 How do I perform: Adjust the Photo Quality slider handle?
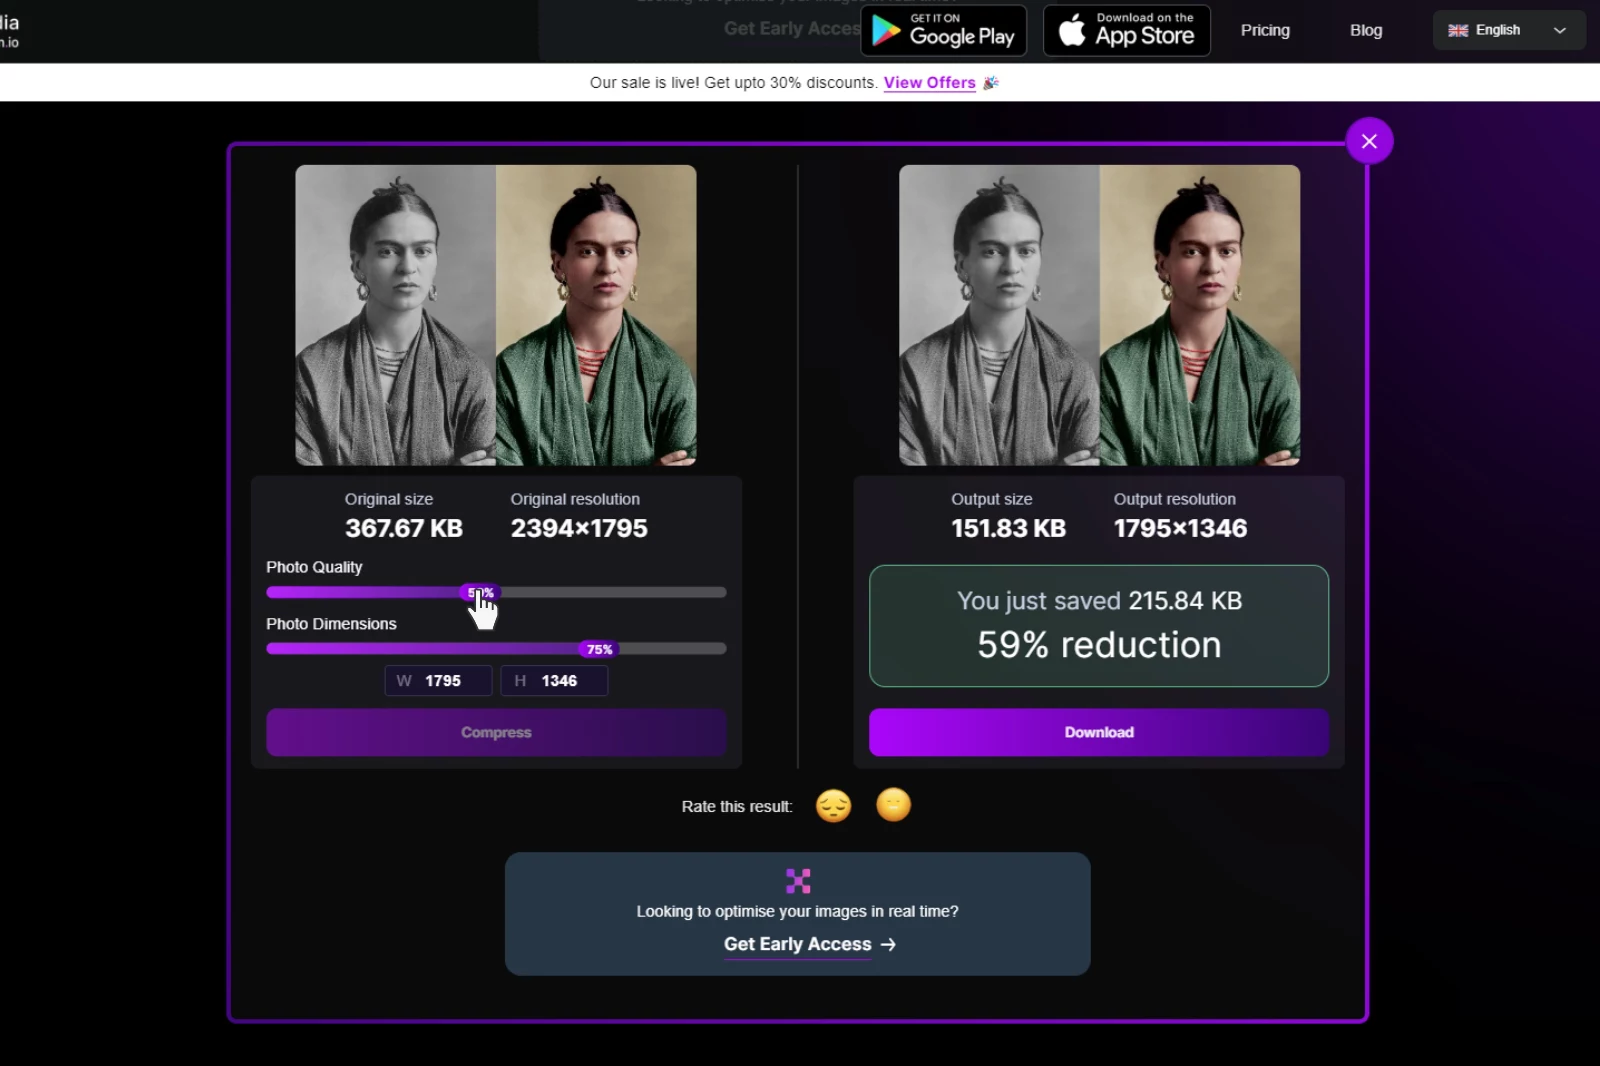[x=477, y=592]
